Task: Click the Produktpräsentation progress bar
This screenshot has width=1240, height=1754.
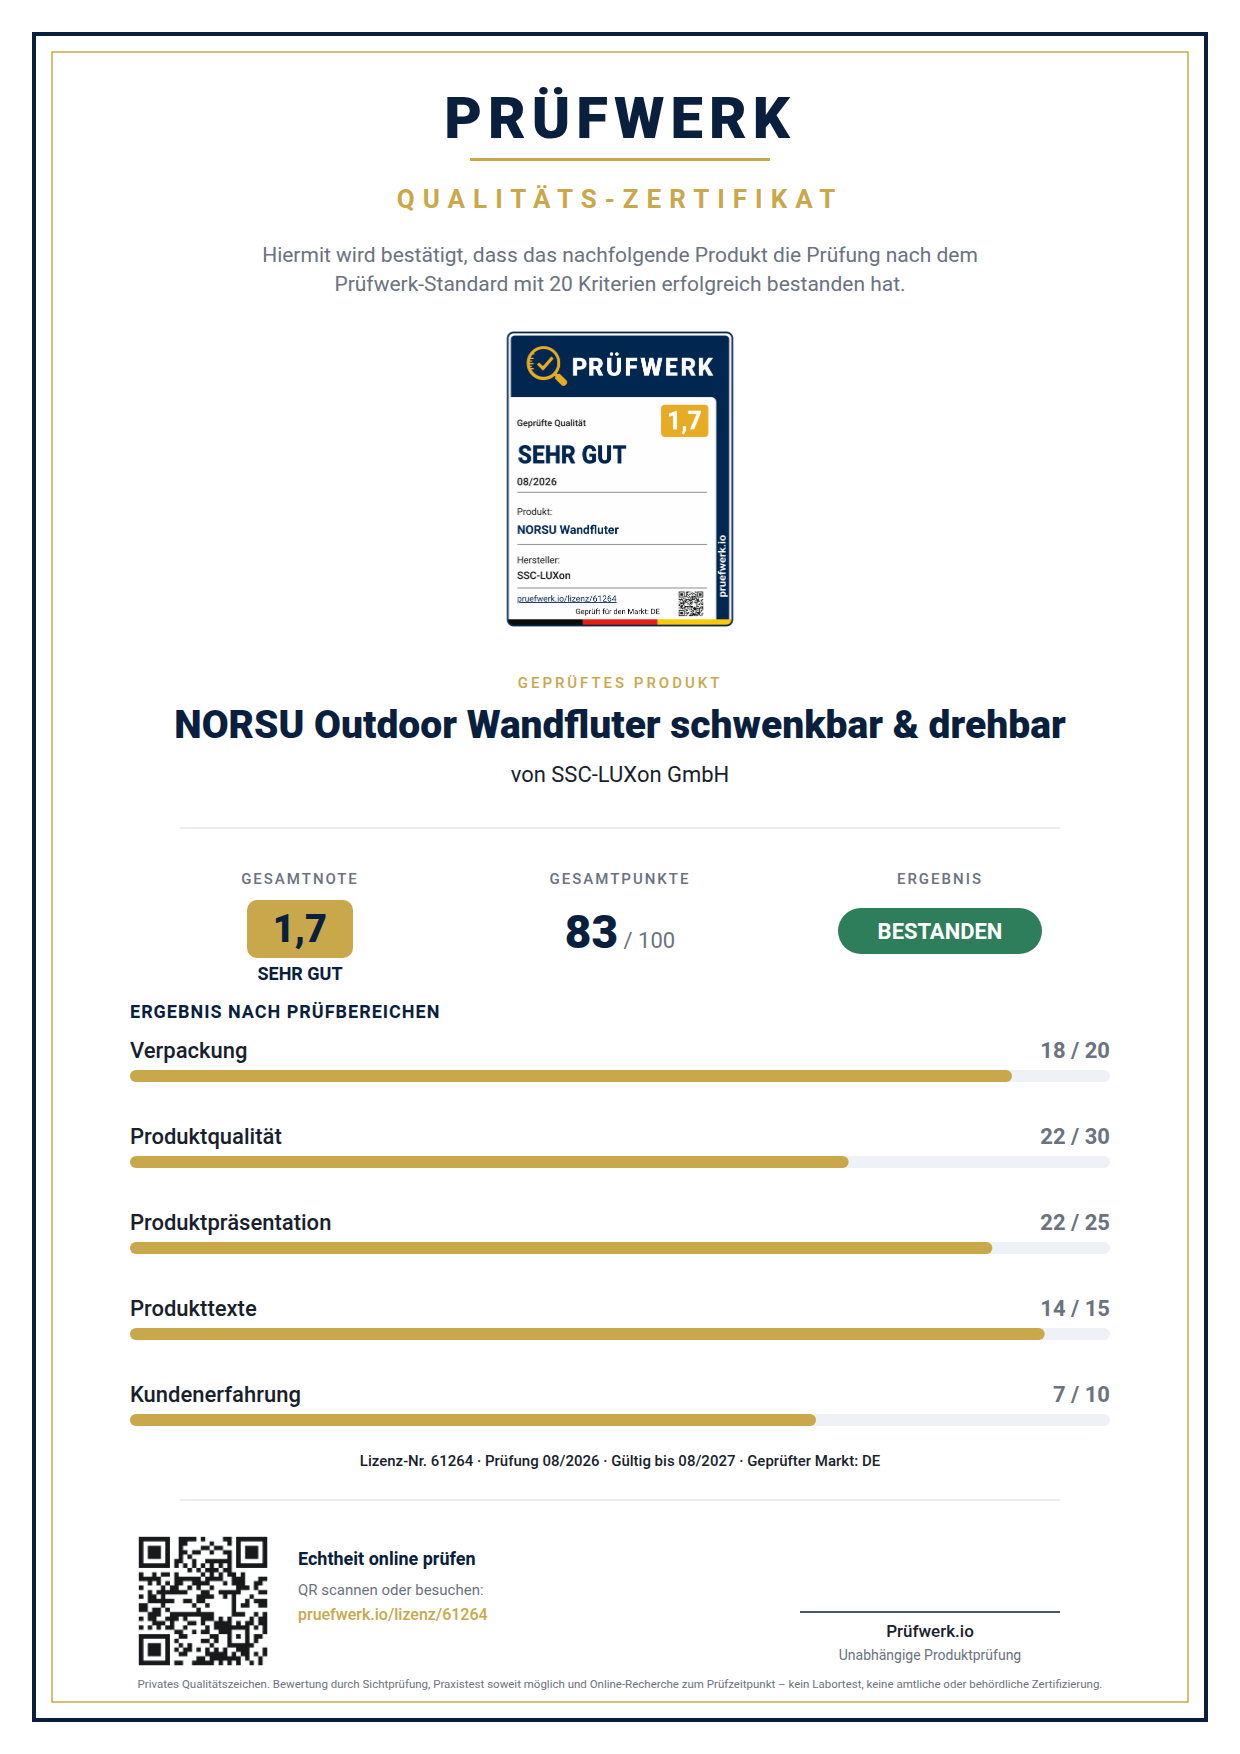Action: [620, 1248]
